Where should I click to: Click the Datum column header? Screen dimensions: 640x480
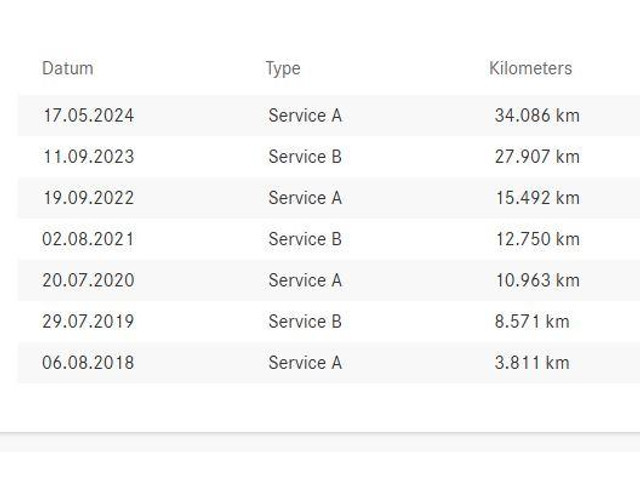pos(67,69)
